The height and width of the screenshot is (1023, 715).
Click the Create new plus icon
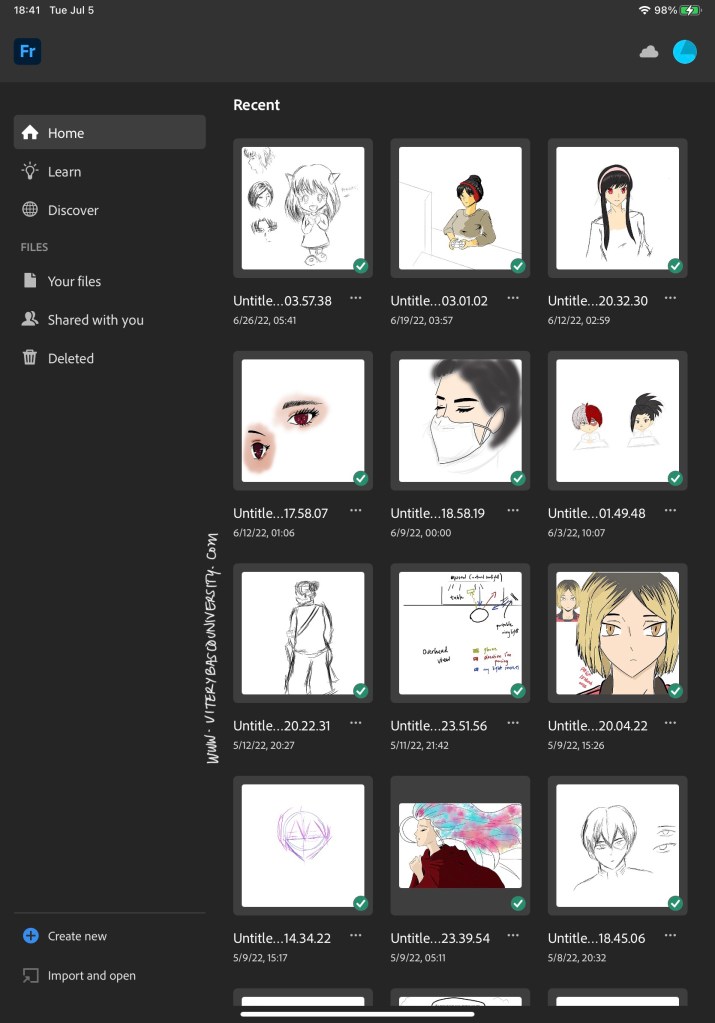[30, 936]
